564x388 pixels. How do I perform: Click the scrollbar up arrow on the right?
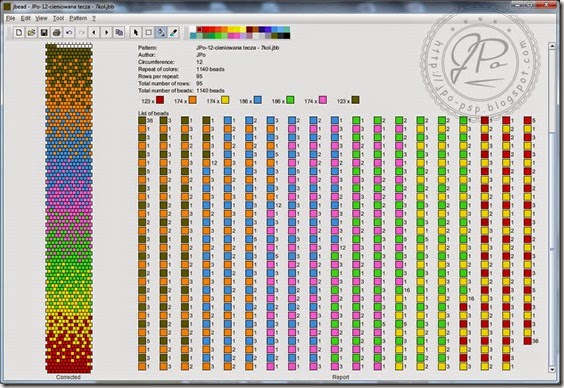[552, 46]
